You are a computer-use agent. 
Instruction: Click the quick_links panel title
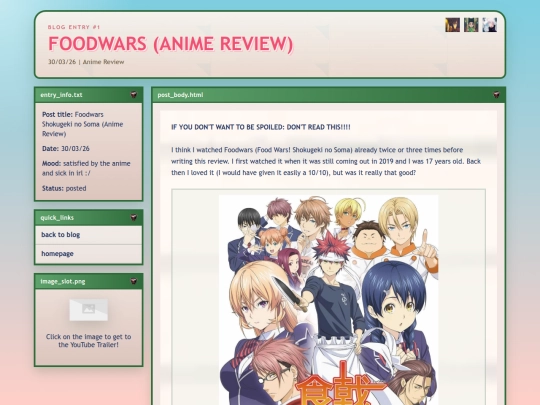pyautogui.click(x=57, y=218)
